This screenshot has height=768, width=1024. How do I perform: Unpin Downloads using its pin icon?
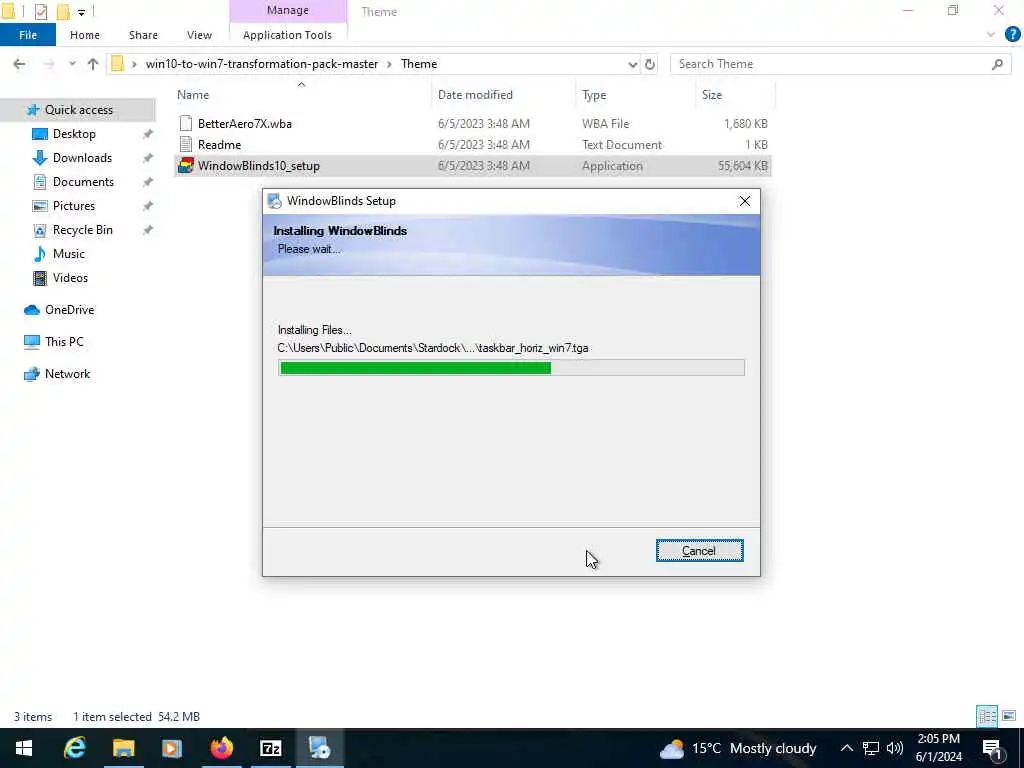(148, 158)
